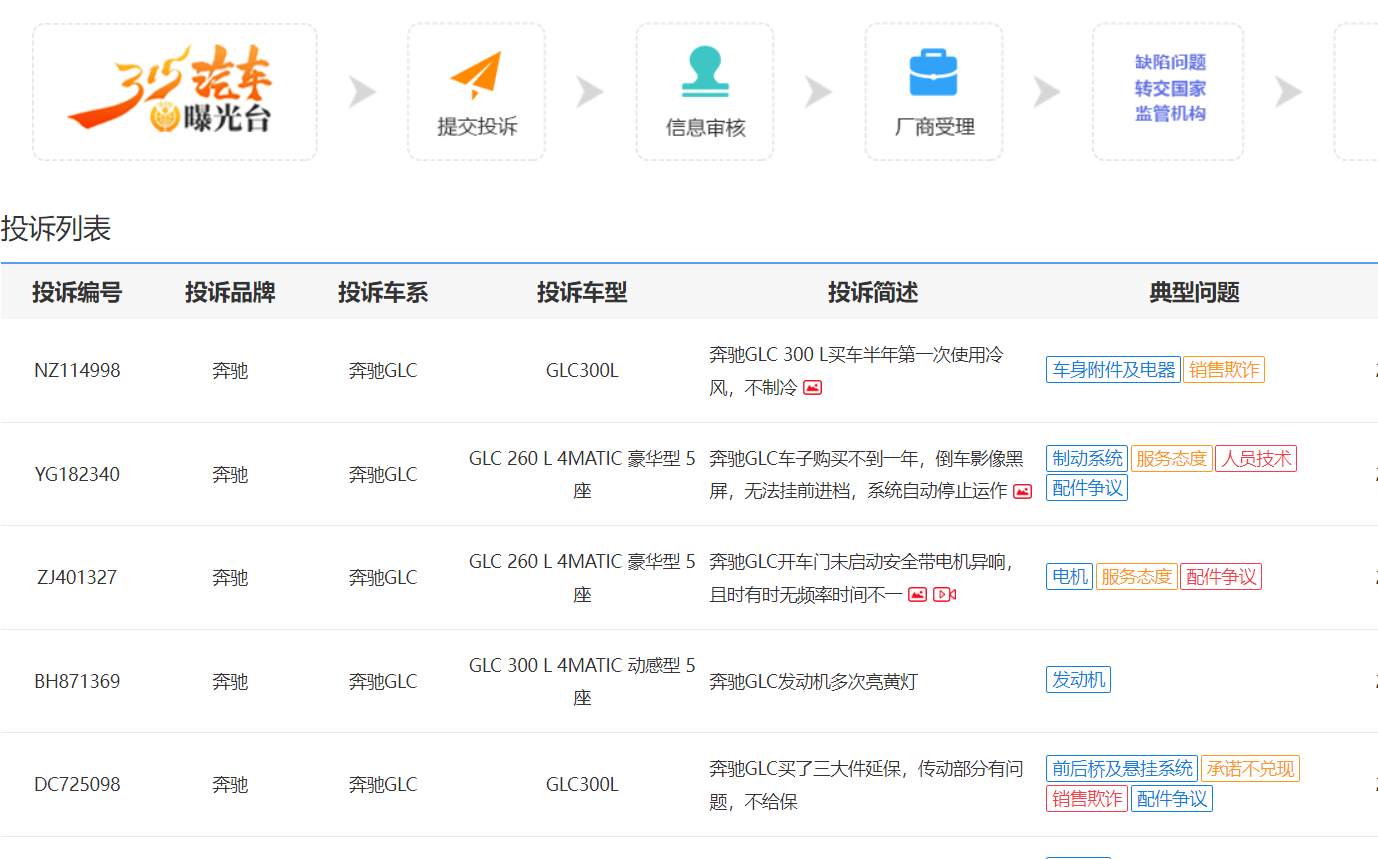Click the 投诉编号 column header
Viewport: 1378px width, 859px height.
(x=77, y=293)
